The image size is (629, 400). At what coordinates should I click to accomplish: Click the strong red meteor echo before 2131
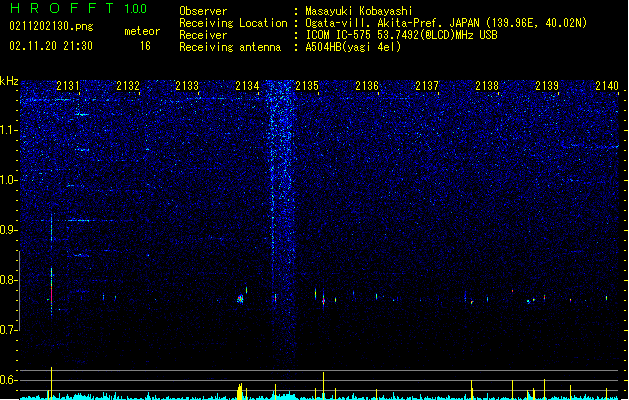click(51, 292)
